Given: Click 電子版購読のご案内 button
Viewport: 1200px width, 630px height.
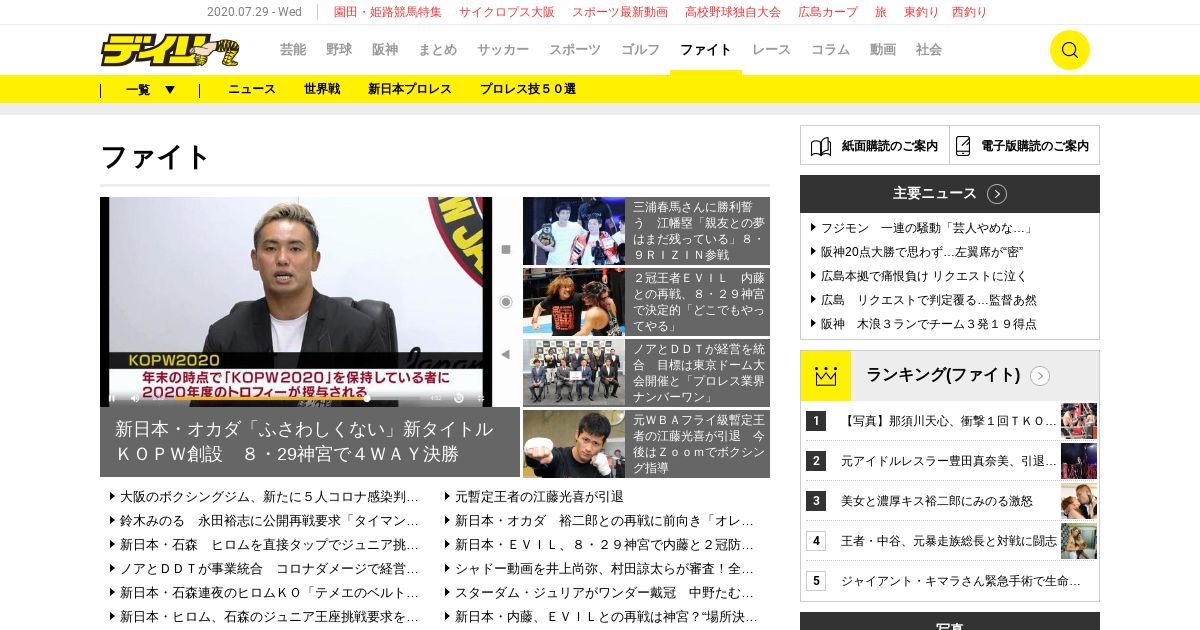Looking at the screenshot, I should click(1024, 145).
